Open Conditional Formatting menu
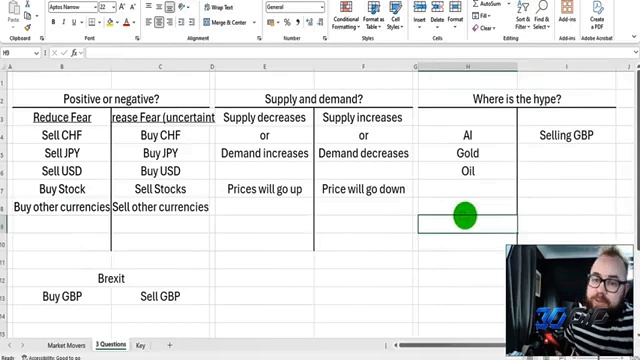Screen dimensions: 640x360 [x=346, y=16]
